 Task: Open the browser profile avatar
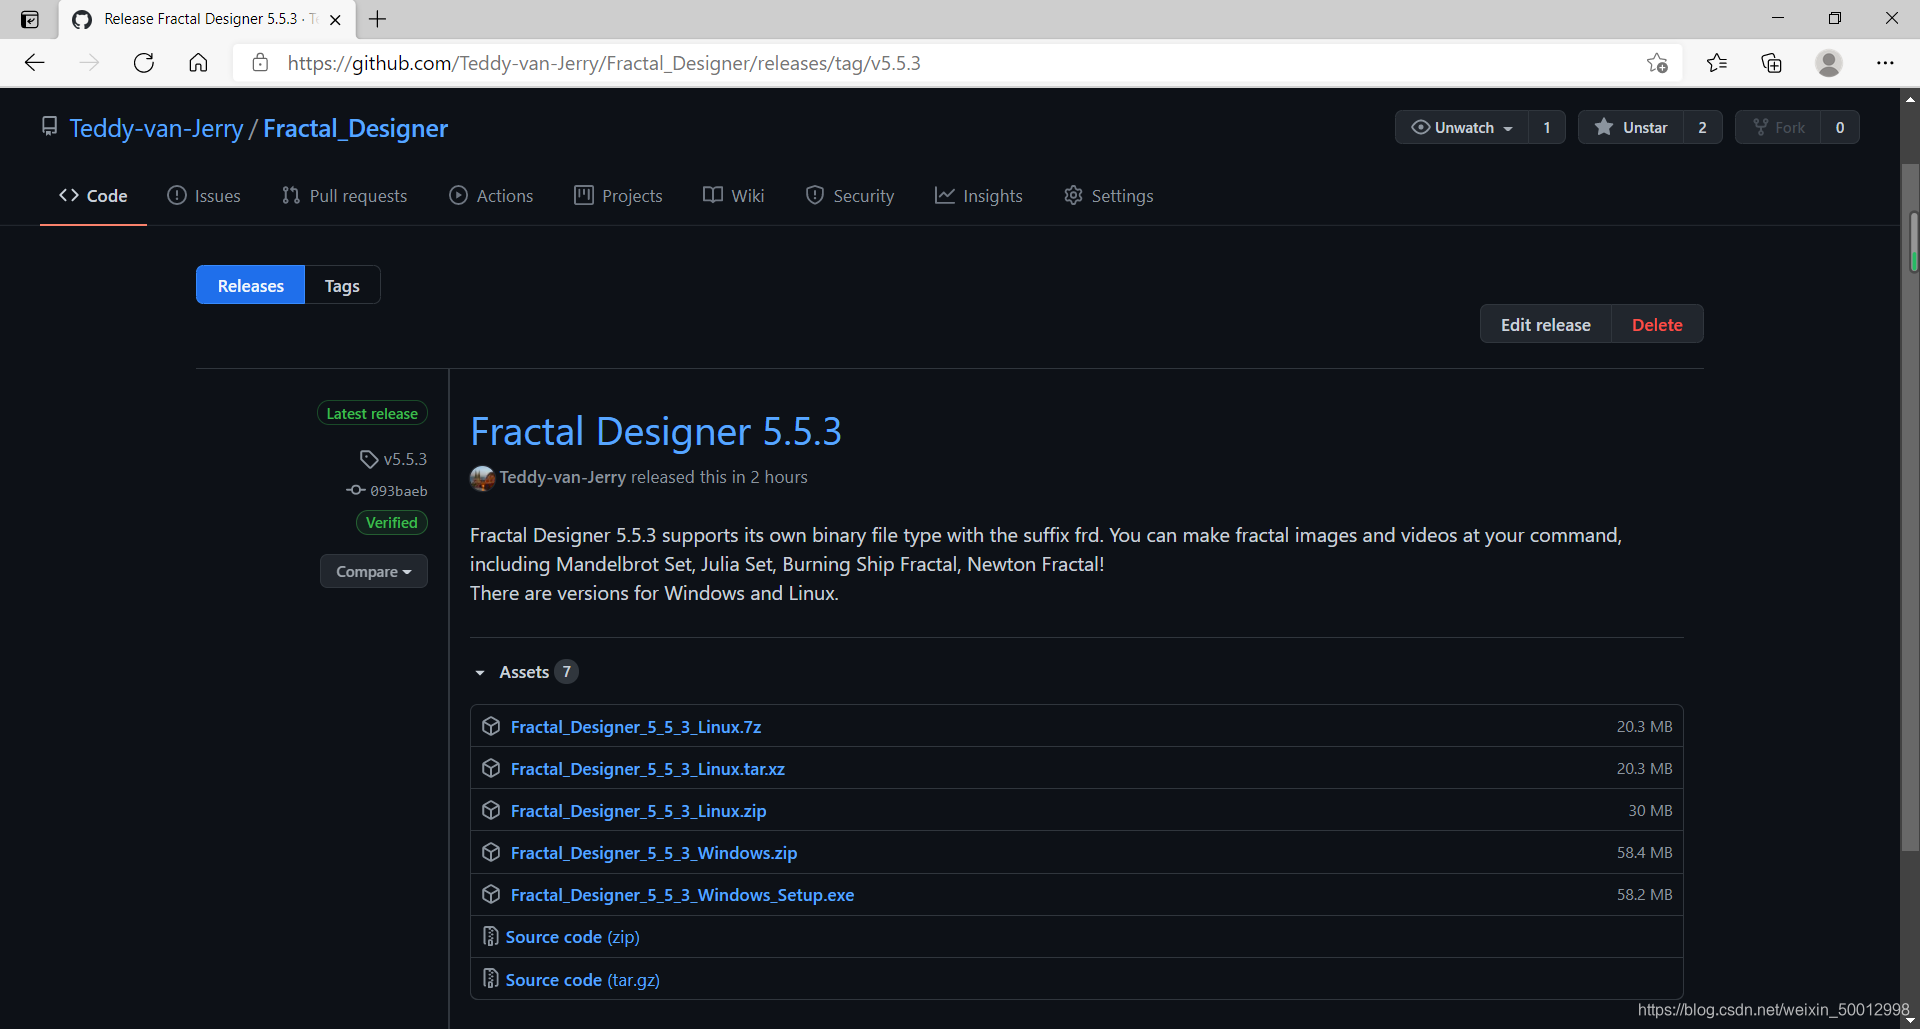tap(1829, 63)
